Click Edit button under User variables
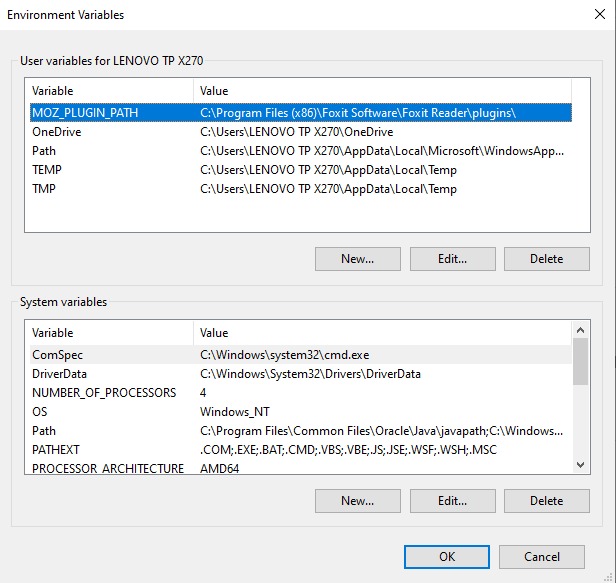Viewport: 616px width, 583px height. 452,259
